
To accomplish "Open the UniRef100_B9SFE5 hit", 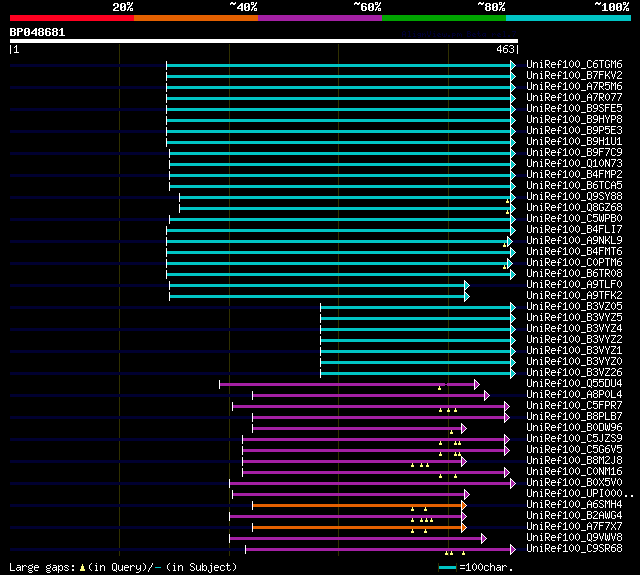I will pos(574,109).
